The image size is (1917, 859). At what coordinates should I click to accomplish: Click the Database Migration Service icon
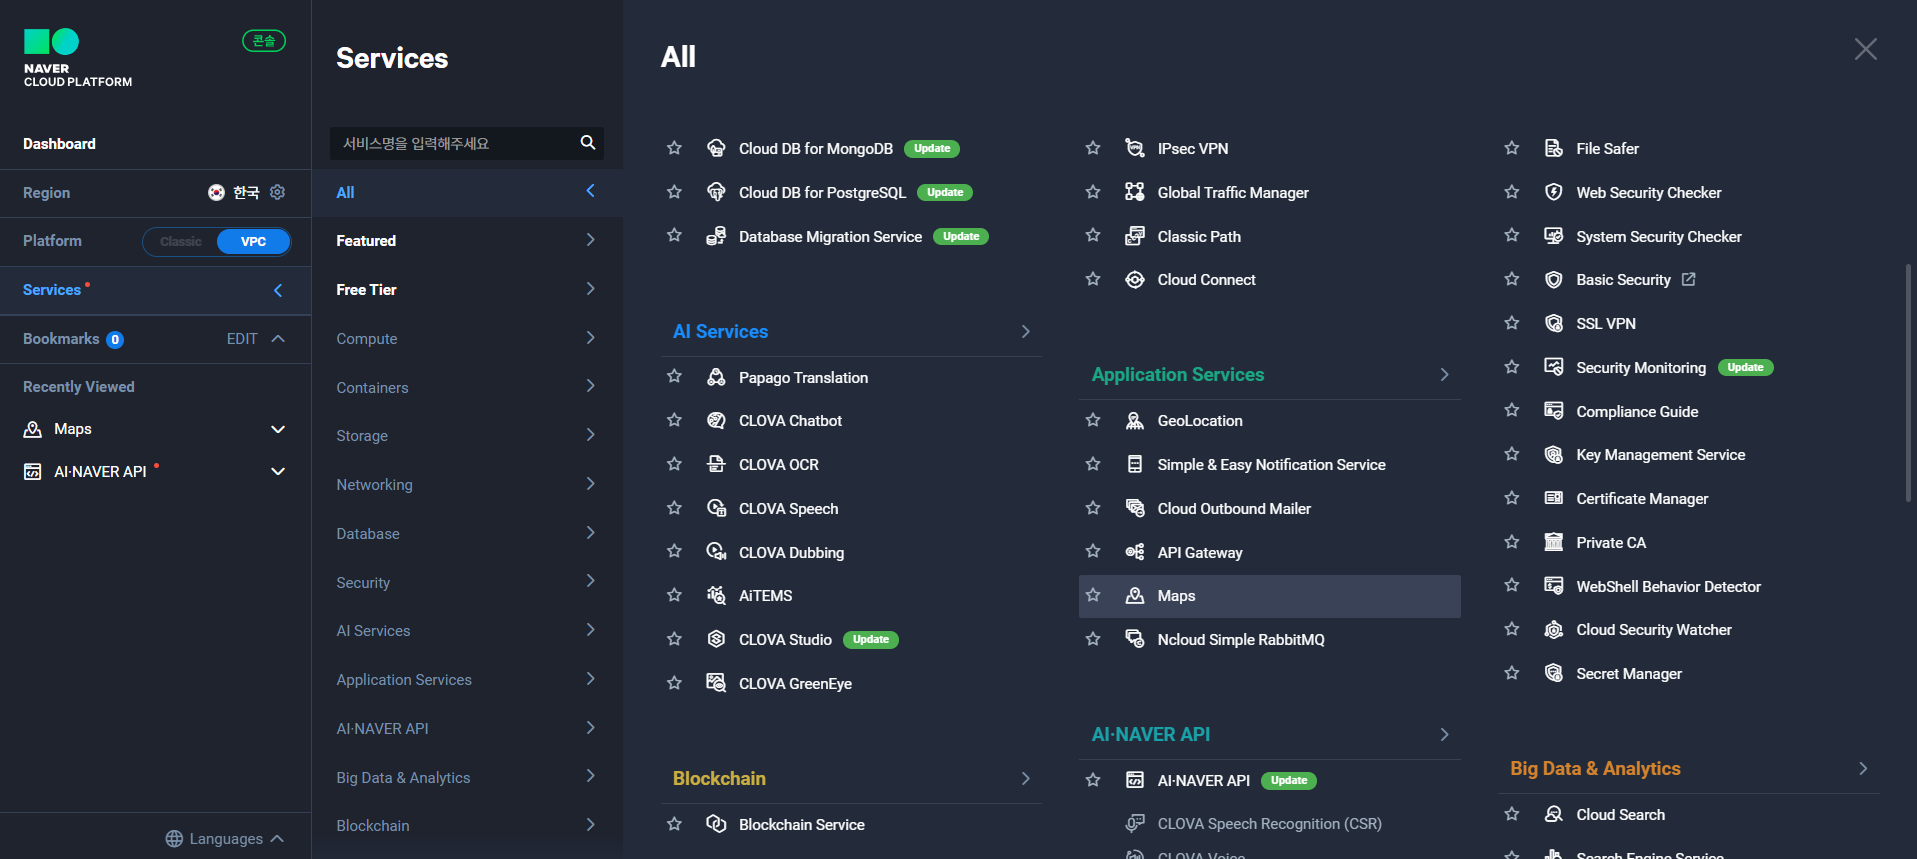tap(716, 236)
